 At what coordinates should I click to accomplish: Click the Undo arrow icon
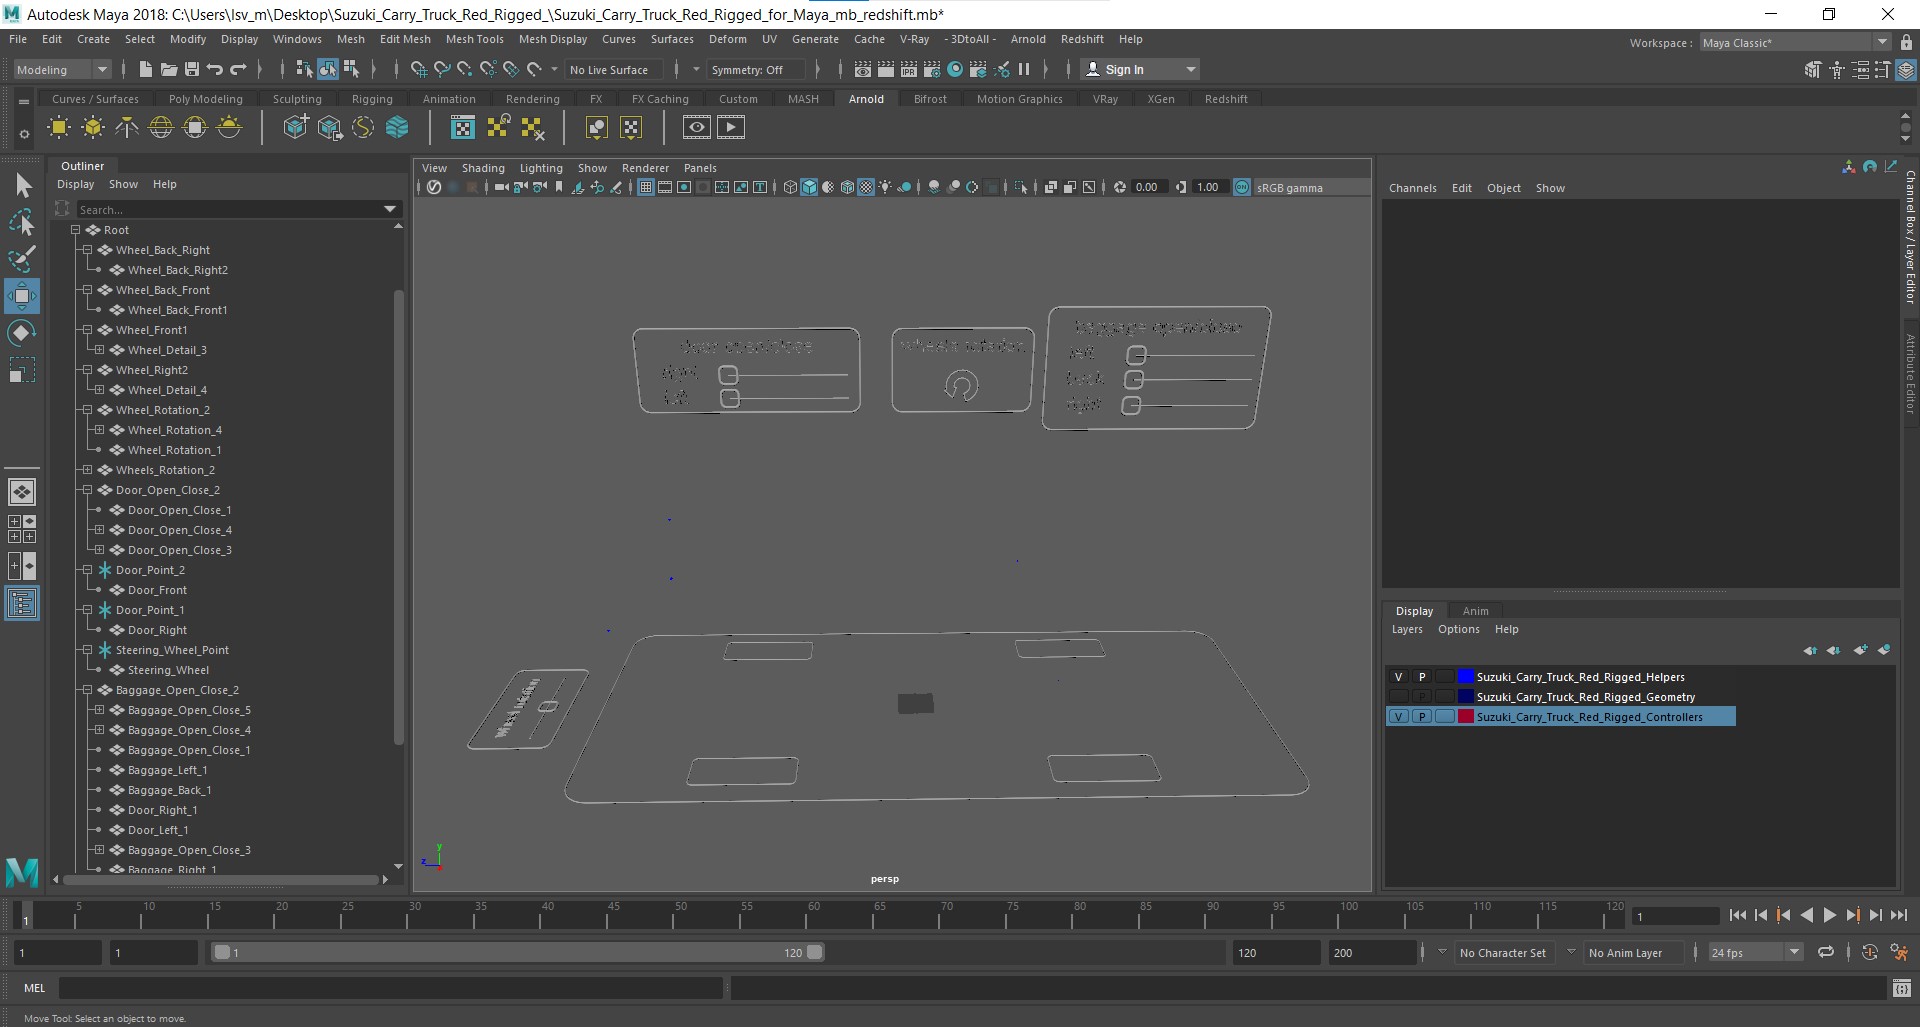coord(214,69)
